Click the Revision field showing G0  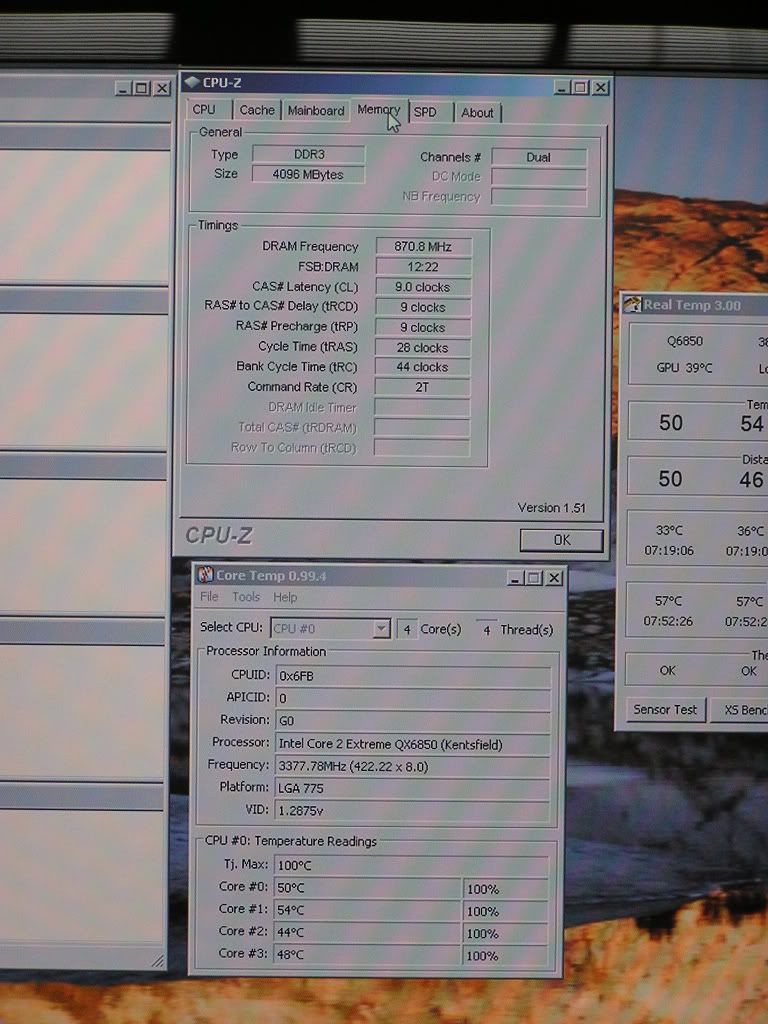(x=413, y=721)
